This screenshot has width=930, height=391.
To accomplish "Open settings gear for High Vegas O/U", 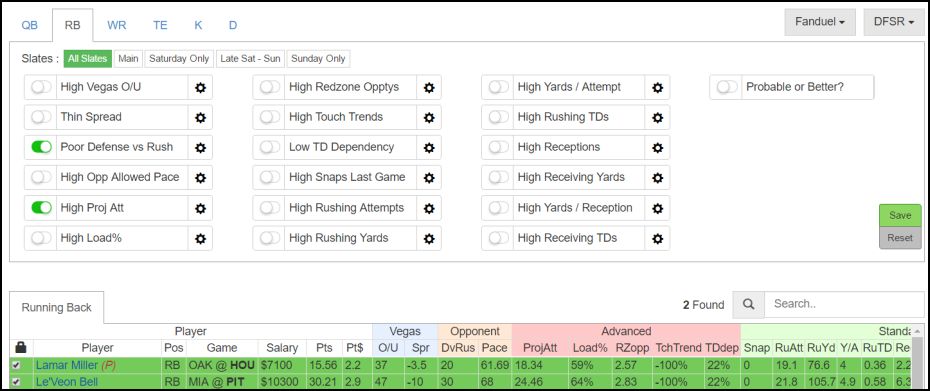I will (x=200, y=87).
